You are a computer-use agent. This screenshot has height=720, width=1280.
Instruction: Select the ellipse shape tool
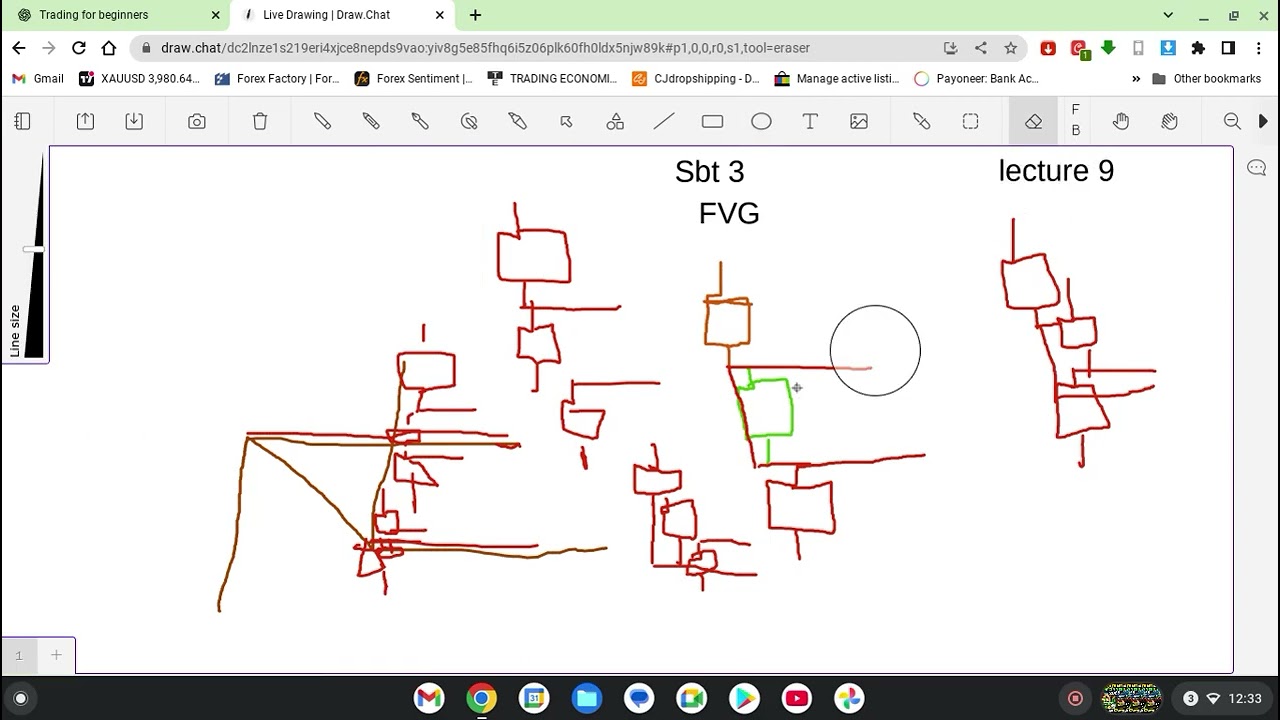click(761, 121)
